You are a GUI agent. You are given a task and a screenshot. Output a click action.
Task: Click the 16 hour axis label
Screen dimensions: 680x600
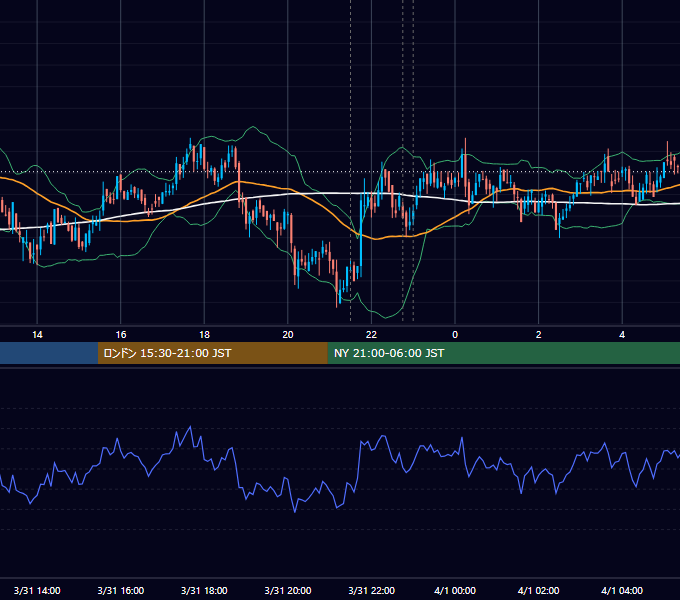[x=121, y=335]
